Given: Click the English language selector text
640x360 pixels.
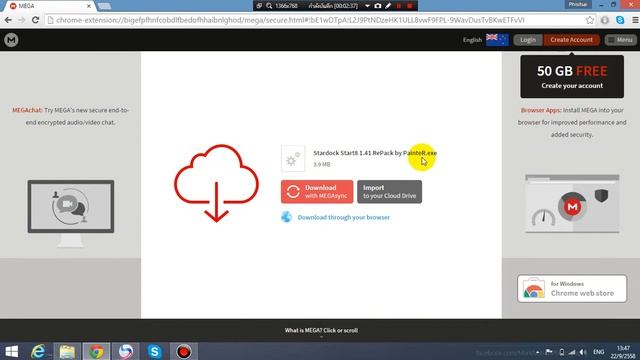Looking at the screenshot, I should 472,40.
